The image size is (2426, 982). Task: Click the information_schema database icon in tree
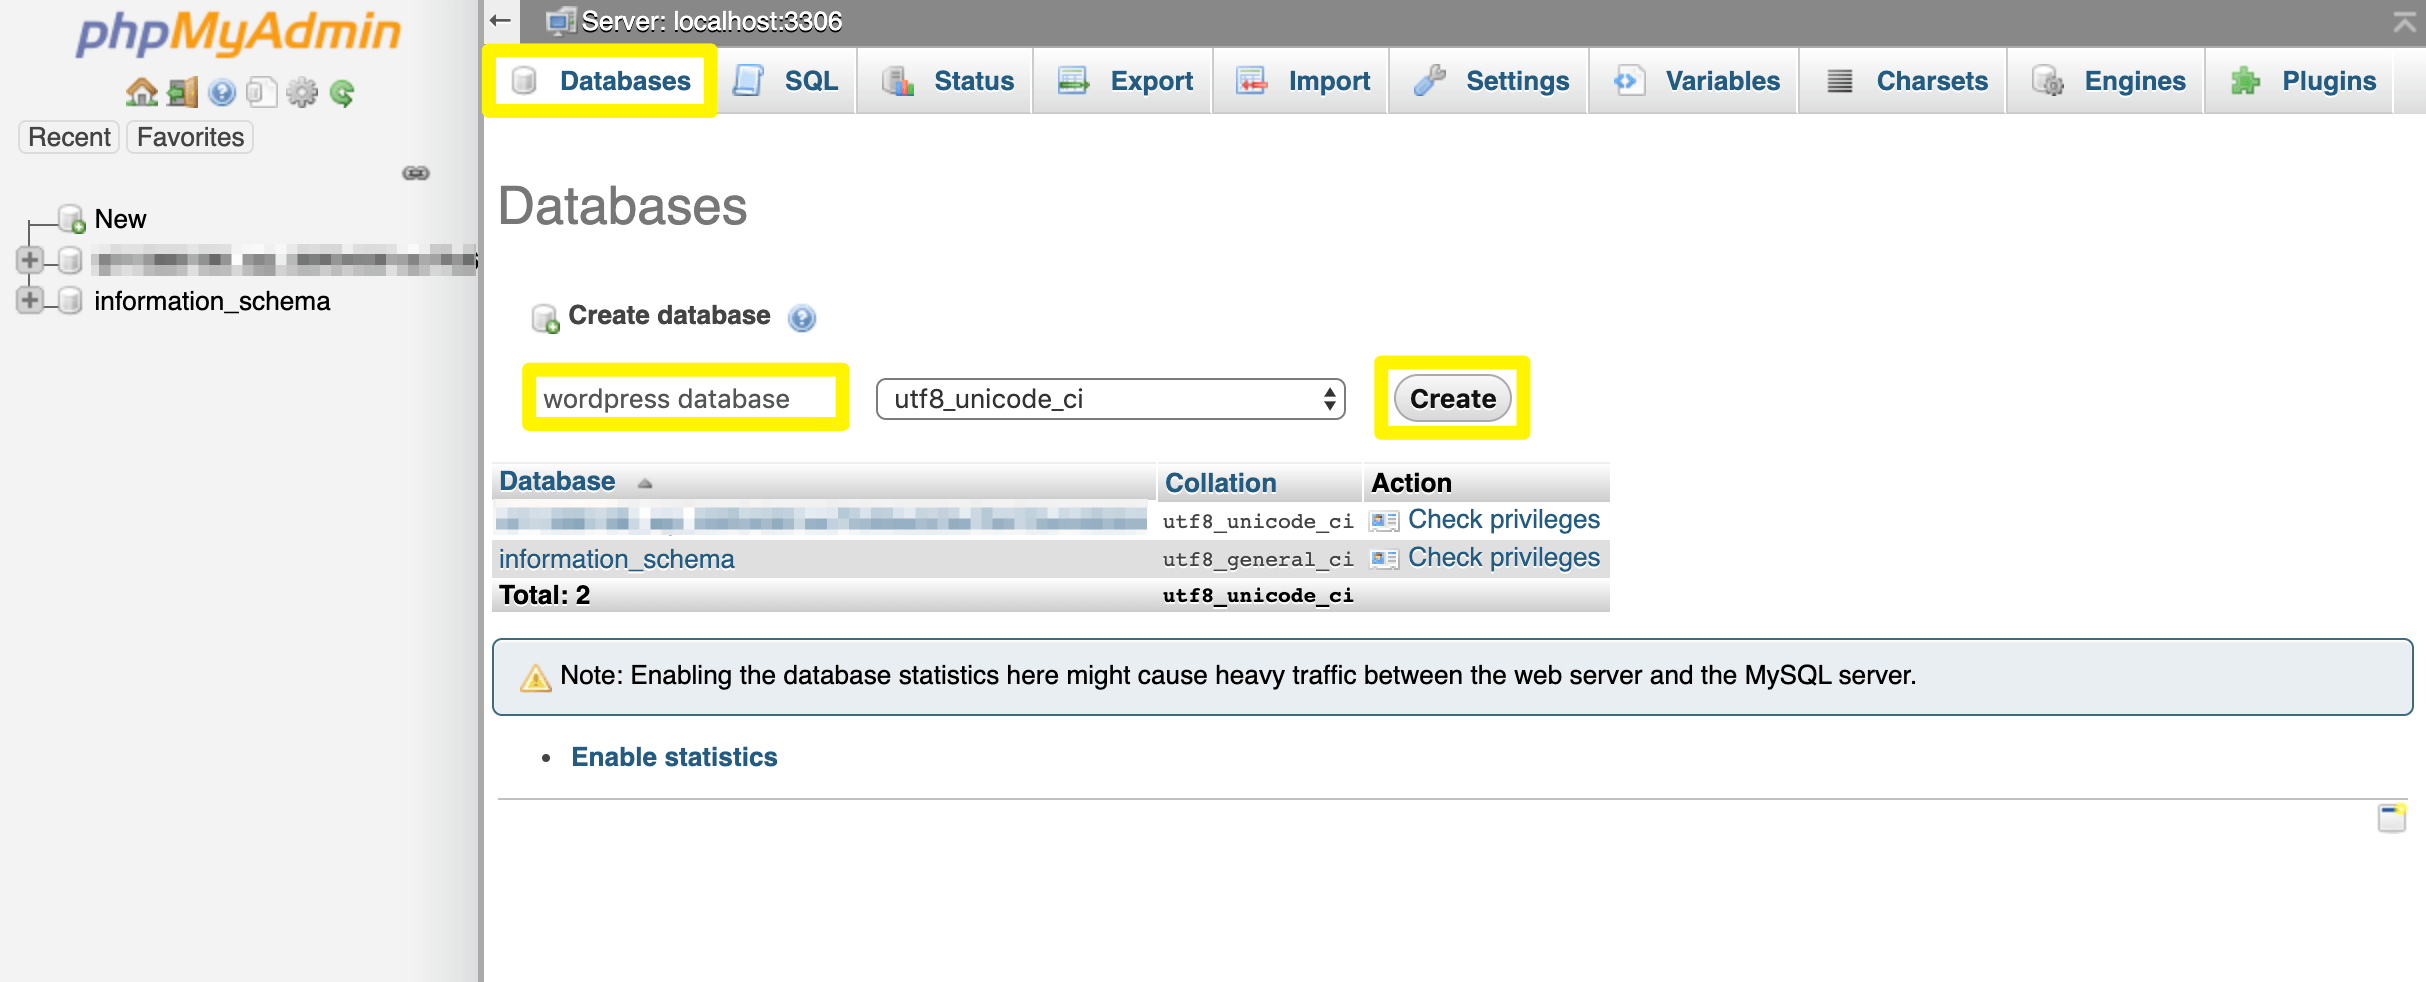(69, 300)
